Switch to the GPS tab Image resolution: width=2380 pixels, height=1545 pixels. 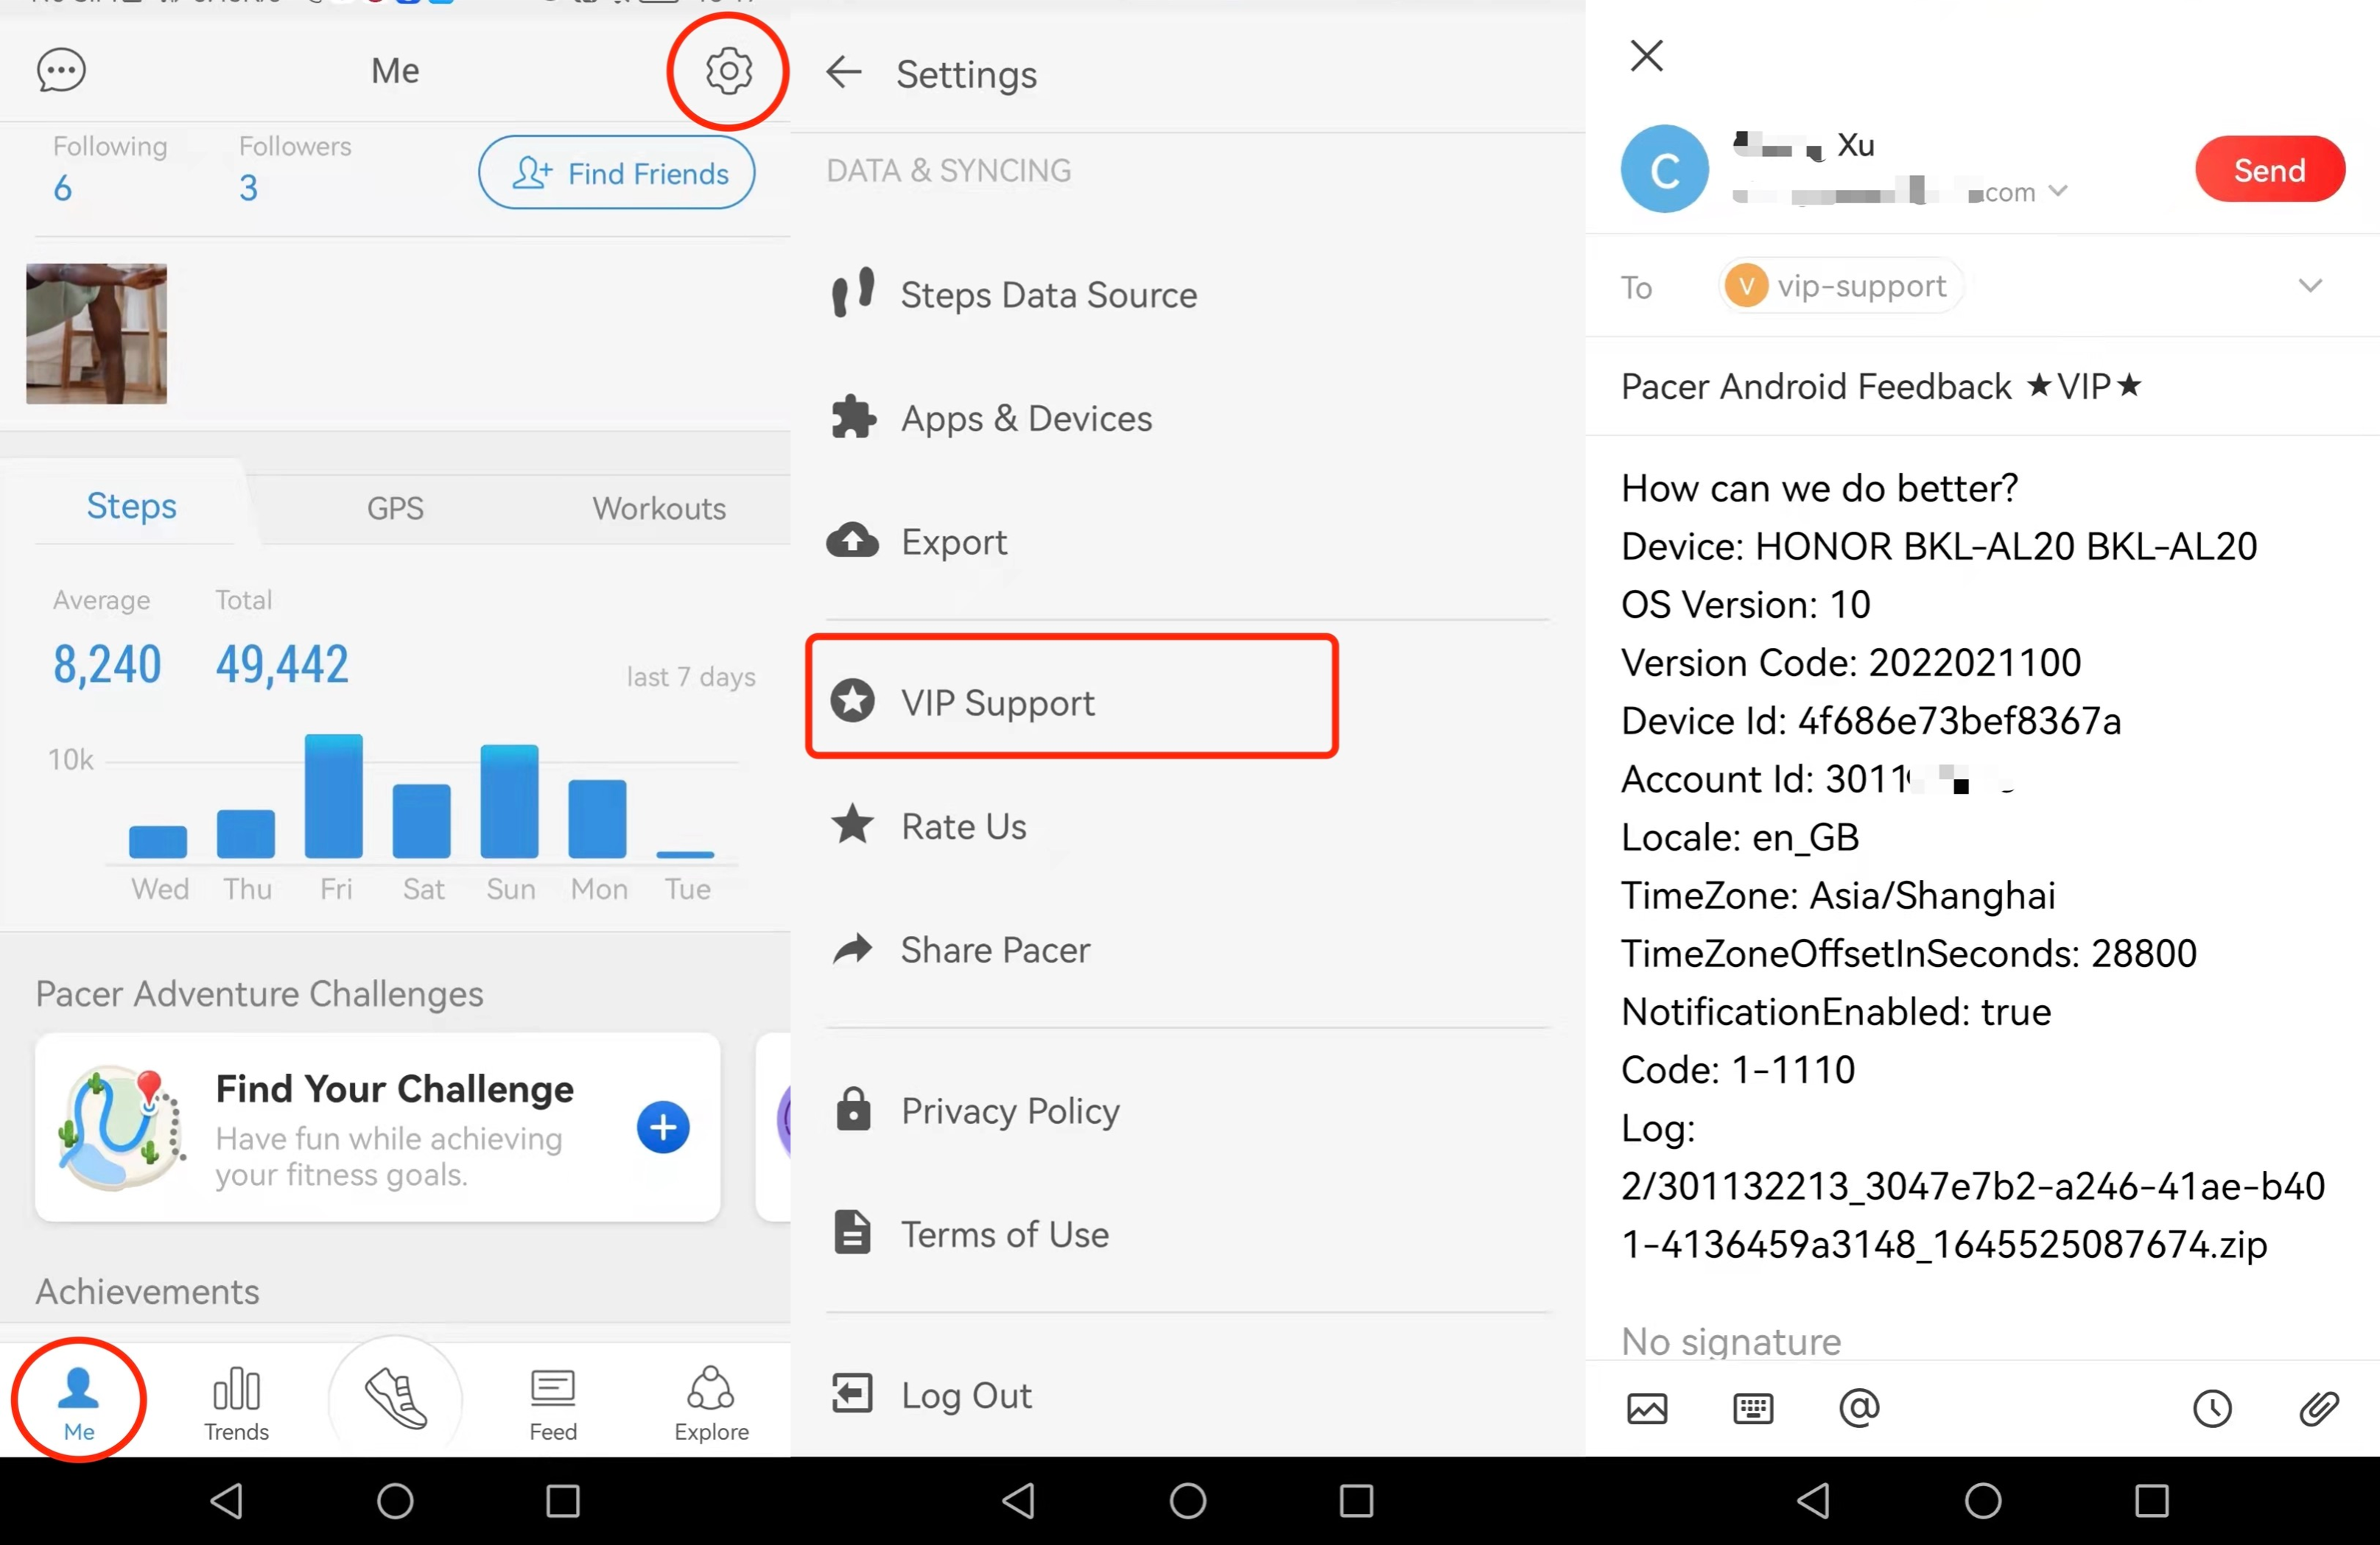[395, 508]
